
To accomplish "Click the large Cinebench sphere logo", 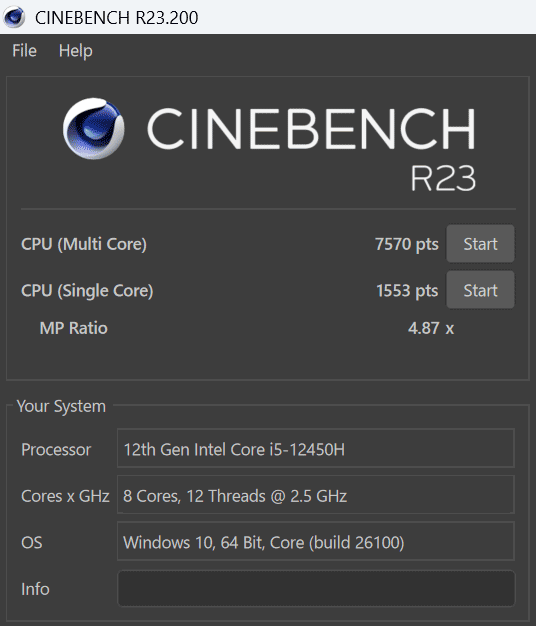I will (94, 129).
